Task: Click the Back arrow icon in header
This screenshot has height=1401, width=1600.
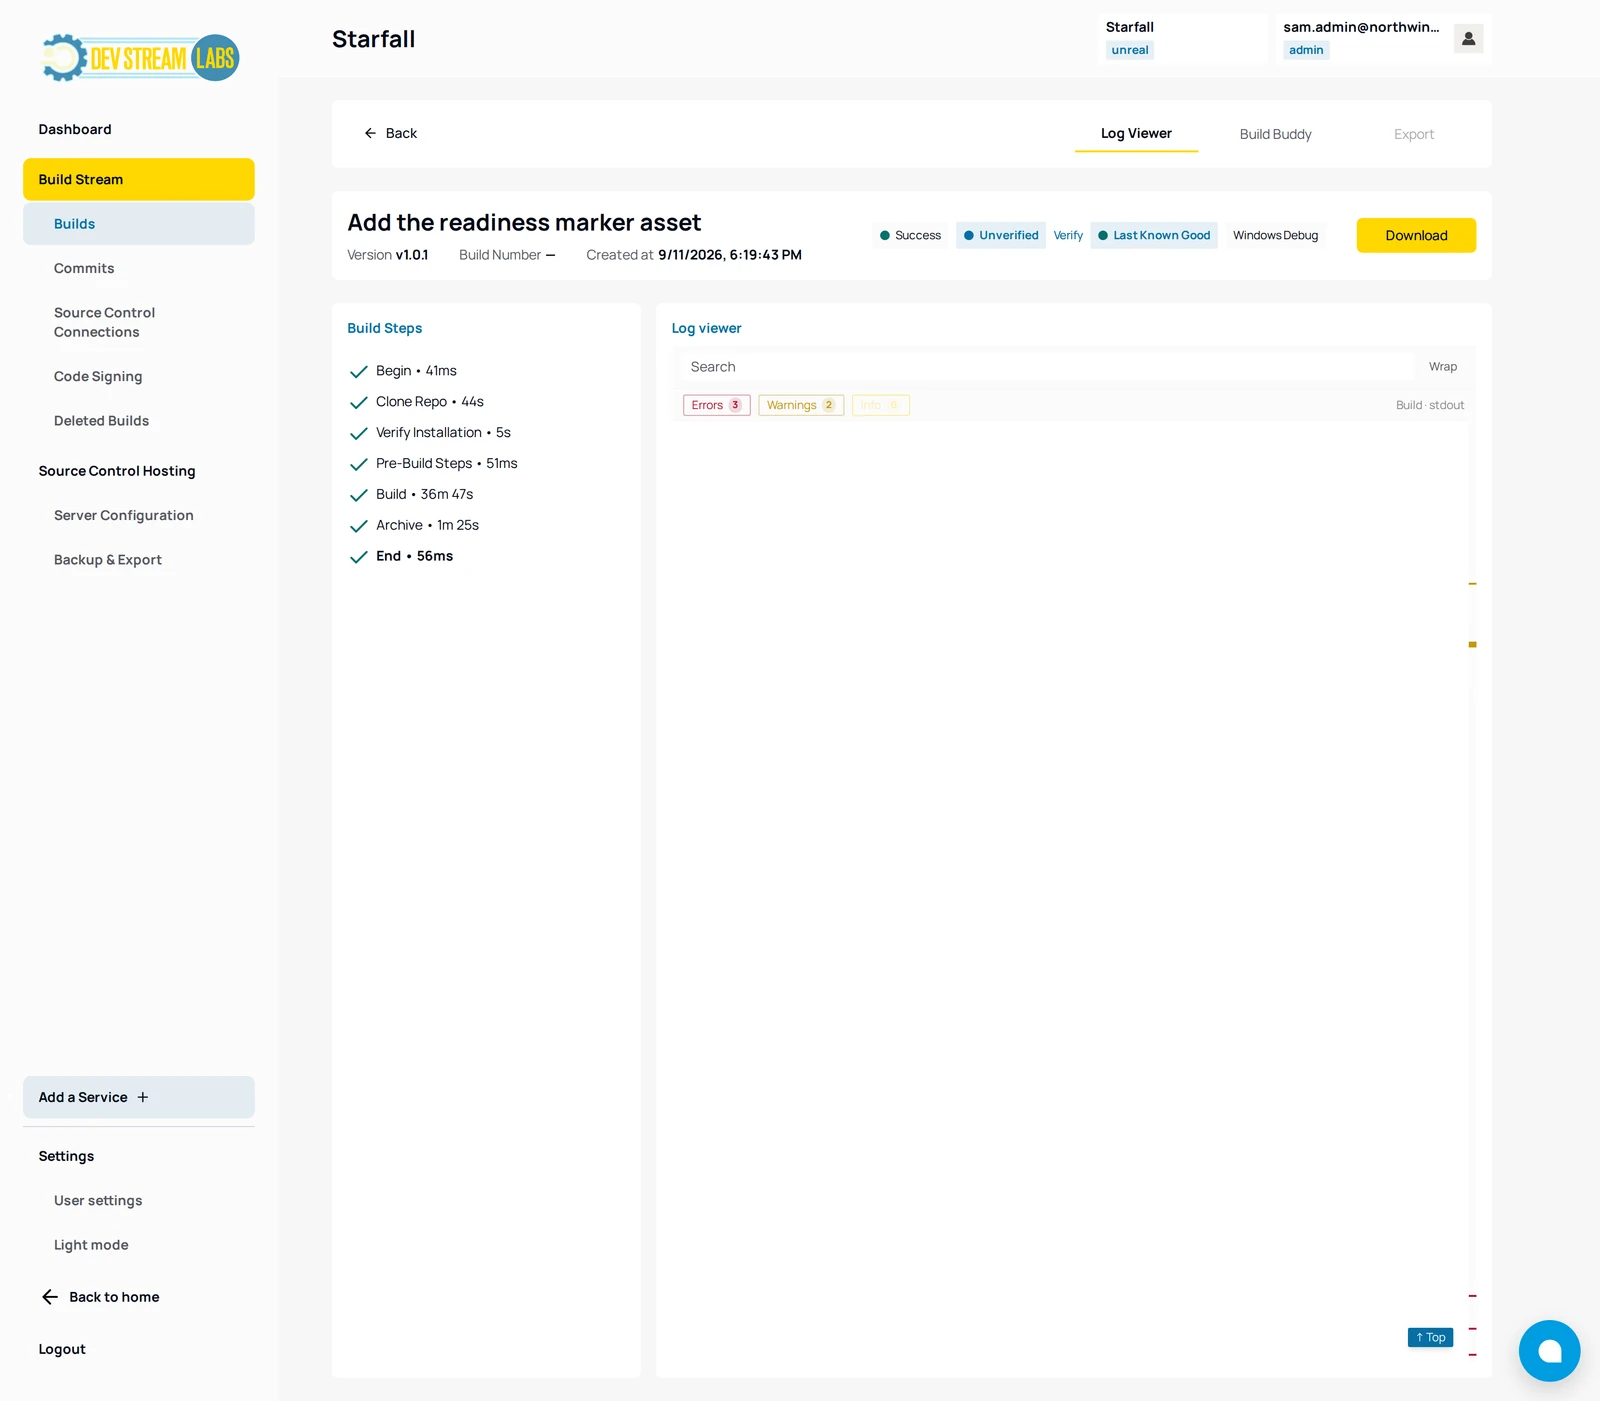Action: [x=370, y=133]
